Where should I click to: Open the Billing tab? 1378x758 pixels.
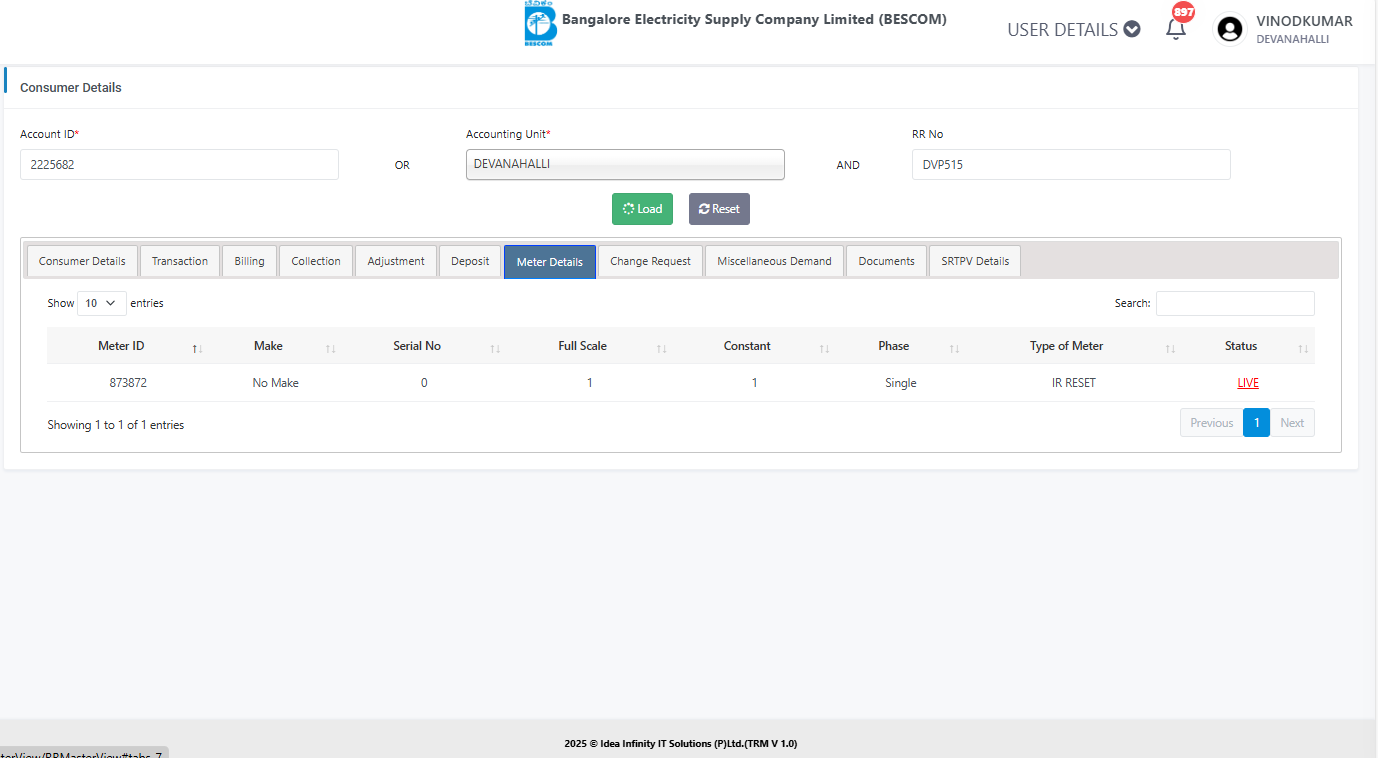tap(249, 261)
